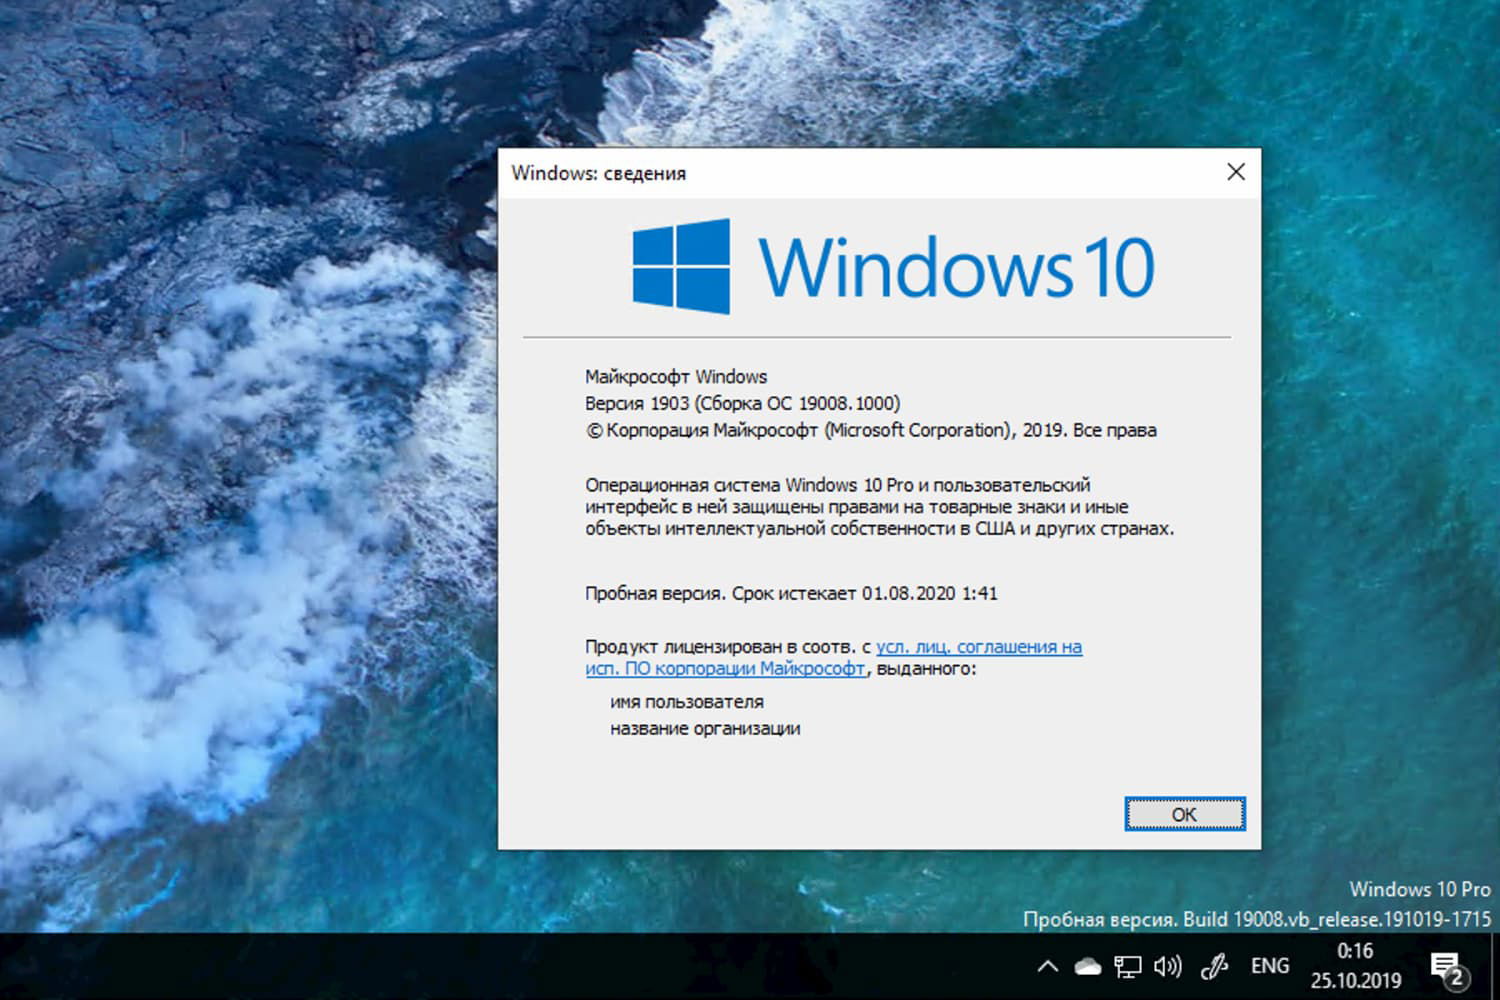Click the notification counter badge showing 2

pyautogui.click(x=1456, y=981)
